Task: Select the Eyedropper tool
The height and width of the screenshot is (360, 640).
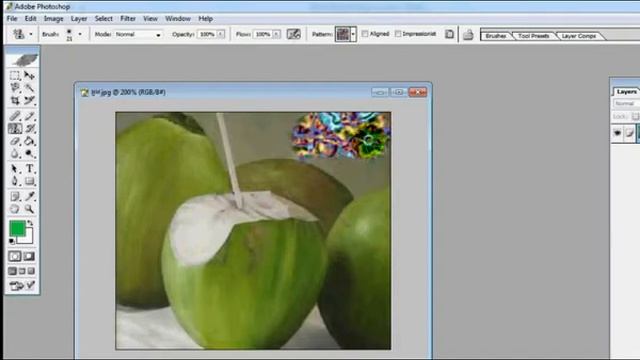Action: click(29, 196)
